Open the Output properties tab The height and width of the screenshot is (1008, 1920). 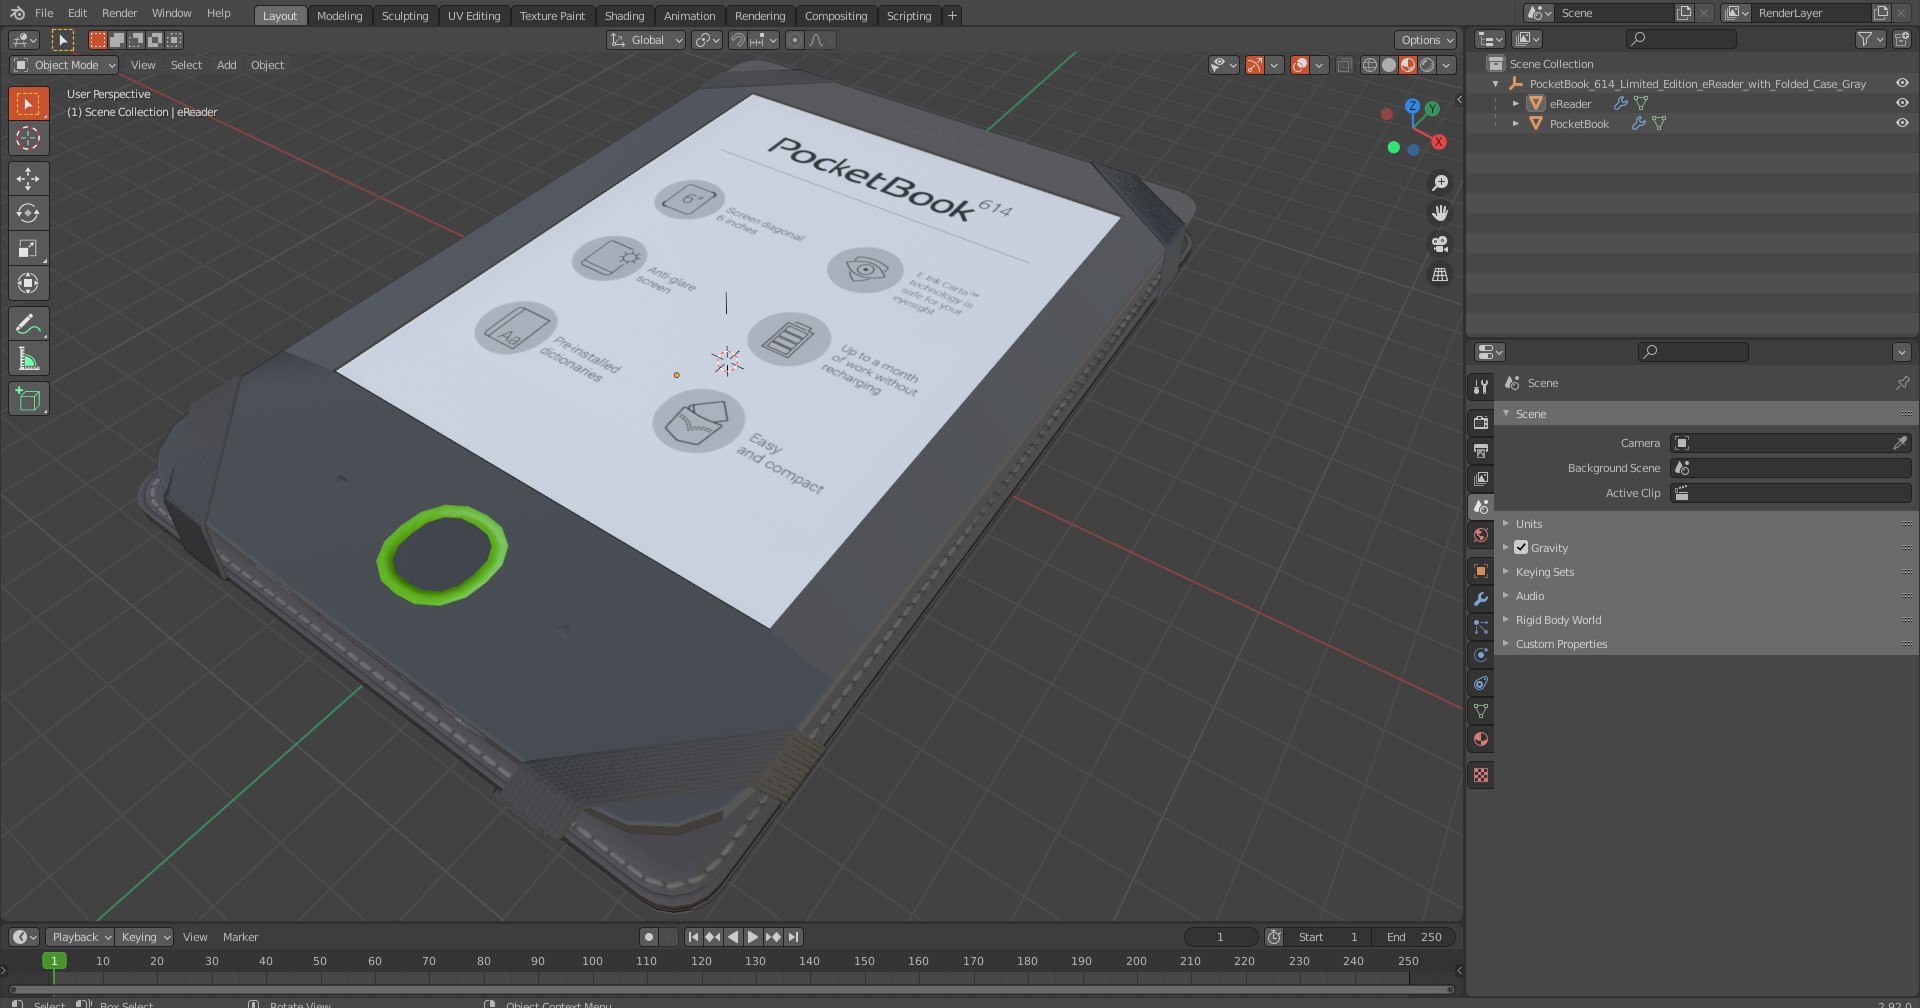[x=1481, y=451]
